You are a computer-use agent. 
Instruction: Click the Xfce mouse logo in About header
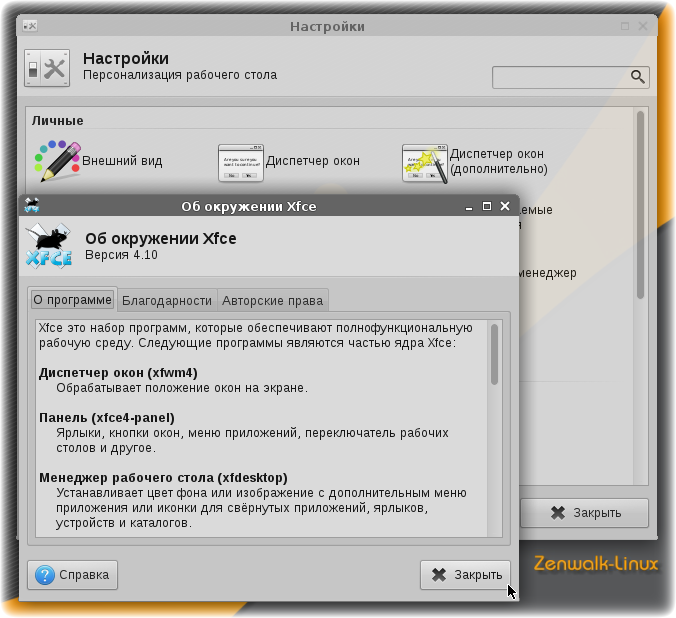pos(49,246)
